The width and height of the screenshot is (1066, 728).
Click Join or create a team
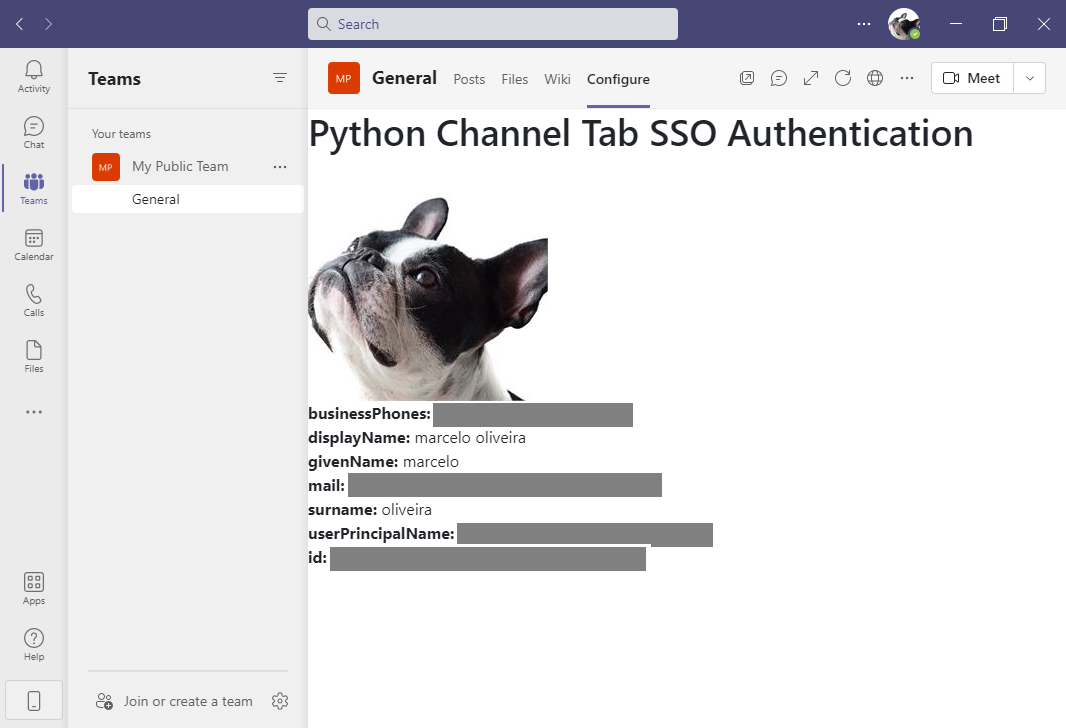(175, 701)
